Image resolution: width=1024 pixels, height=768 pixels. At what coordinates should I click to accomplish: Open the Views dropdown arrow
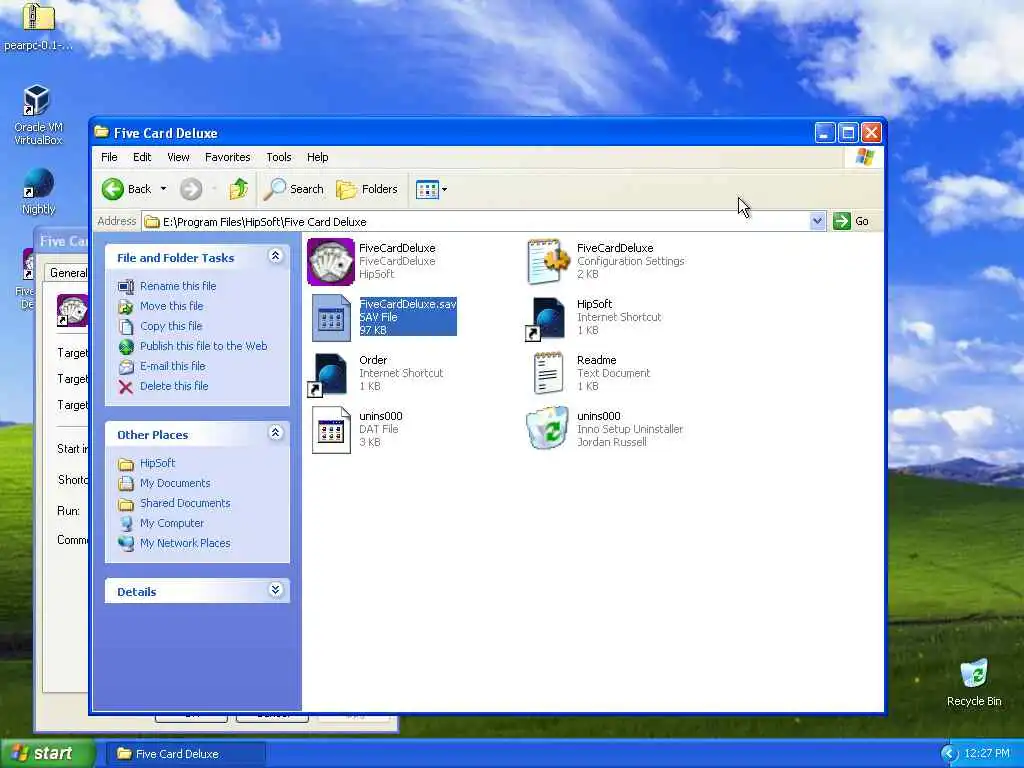[x=444, y=190]
